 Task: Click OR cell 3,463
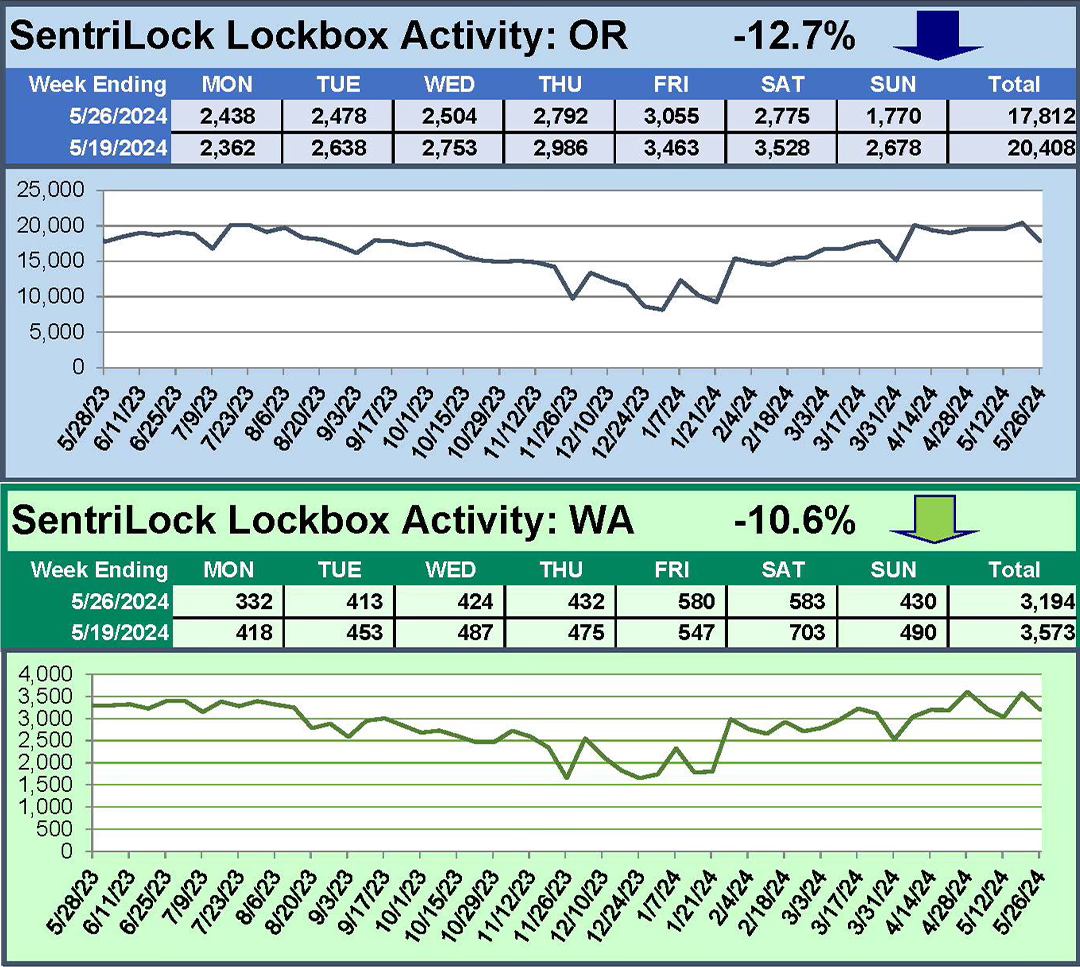tap(672, 148)
